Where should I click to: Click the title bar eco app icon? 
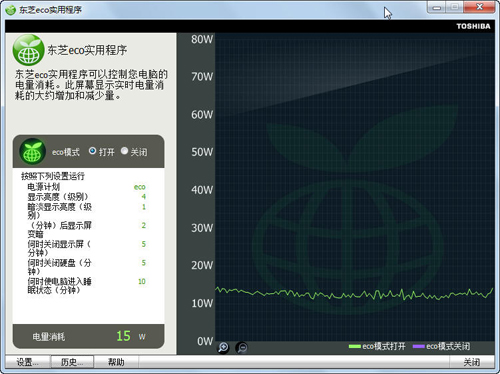10,10
